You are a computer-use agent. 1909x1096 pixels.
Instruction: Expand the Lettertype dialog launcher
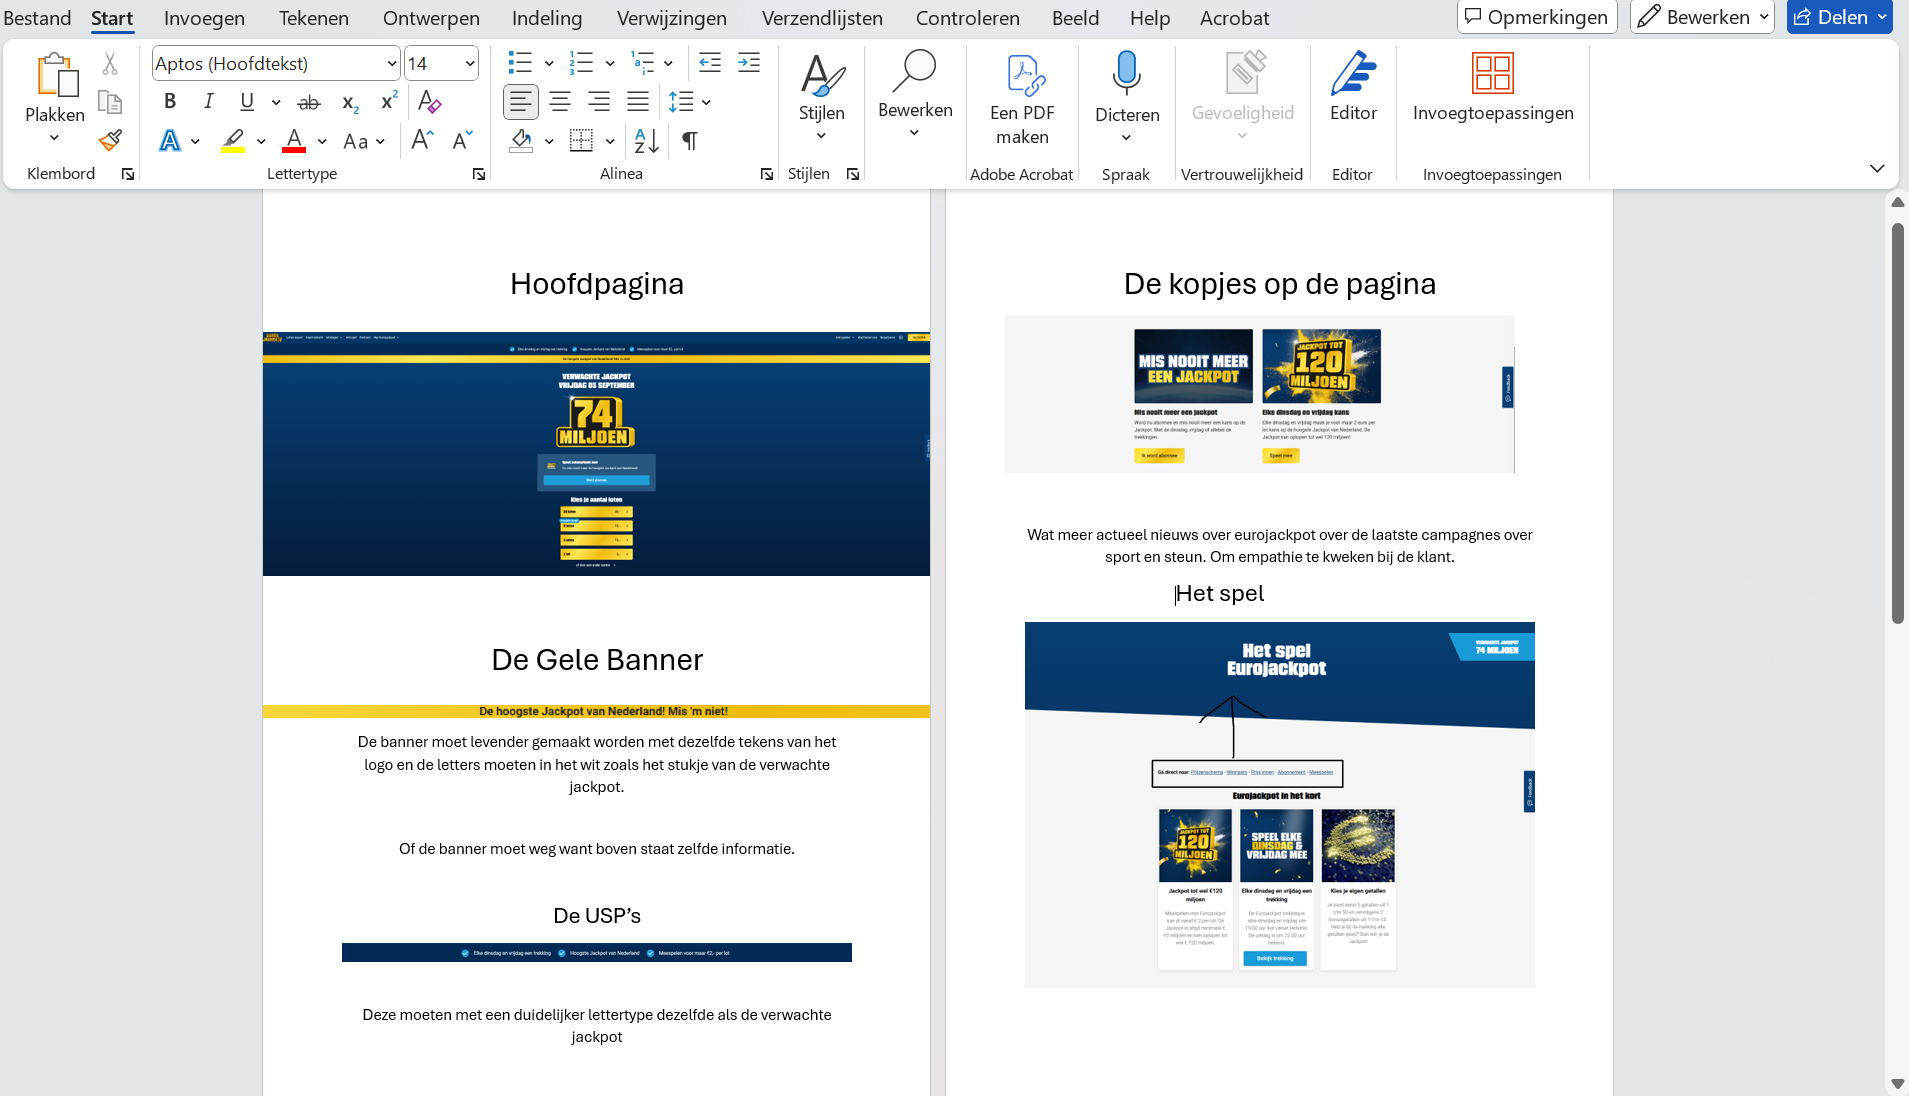pyautogui.click(x=479, y=174)
